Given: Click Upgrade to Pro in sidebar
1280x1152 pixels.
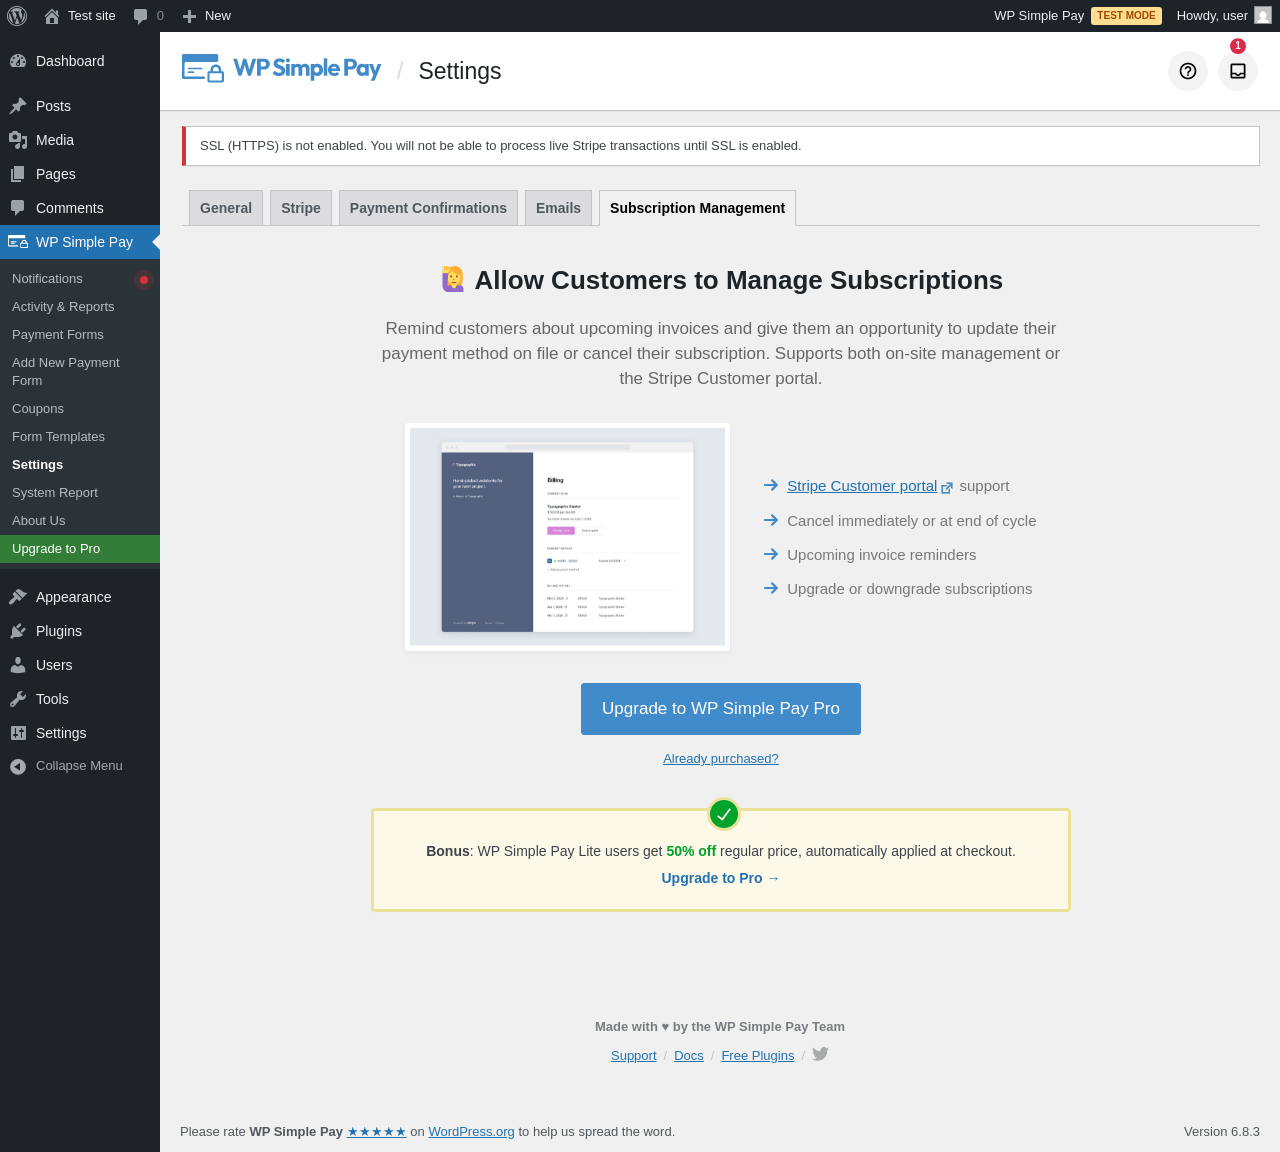Looking at the screenshot, I should 80,549.
